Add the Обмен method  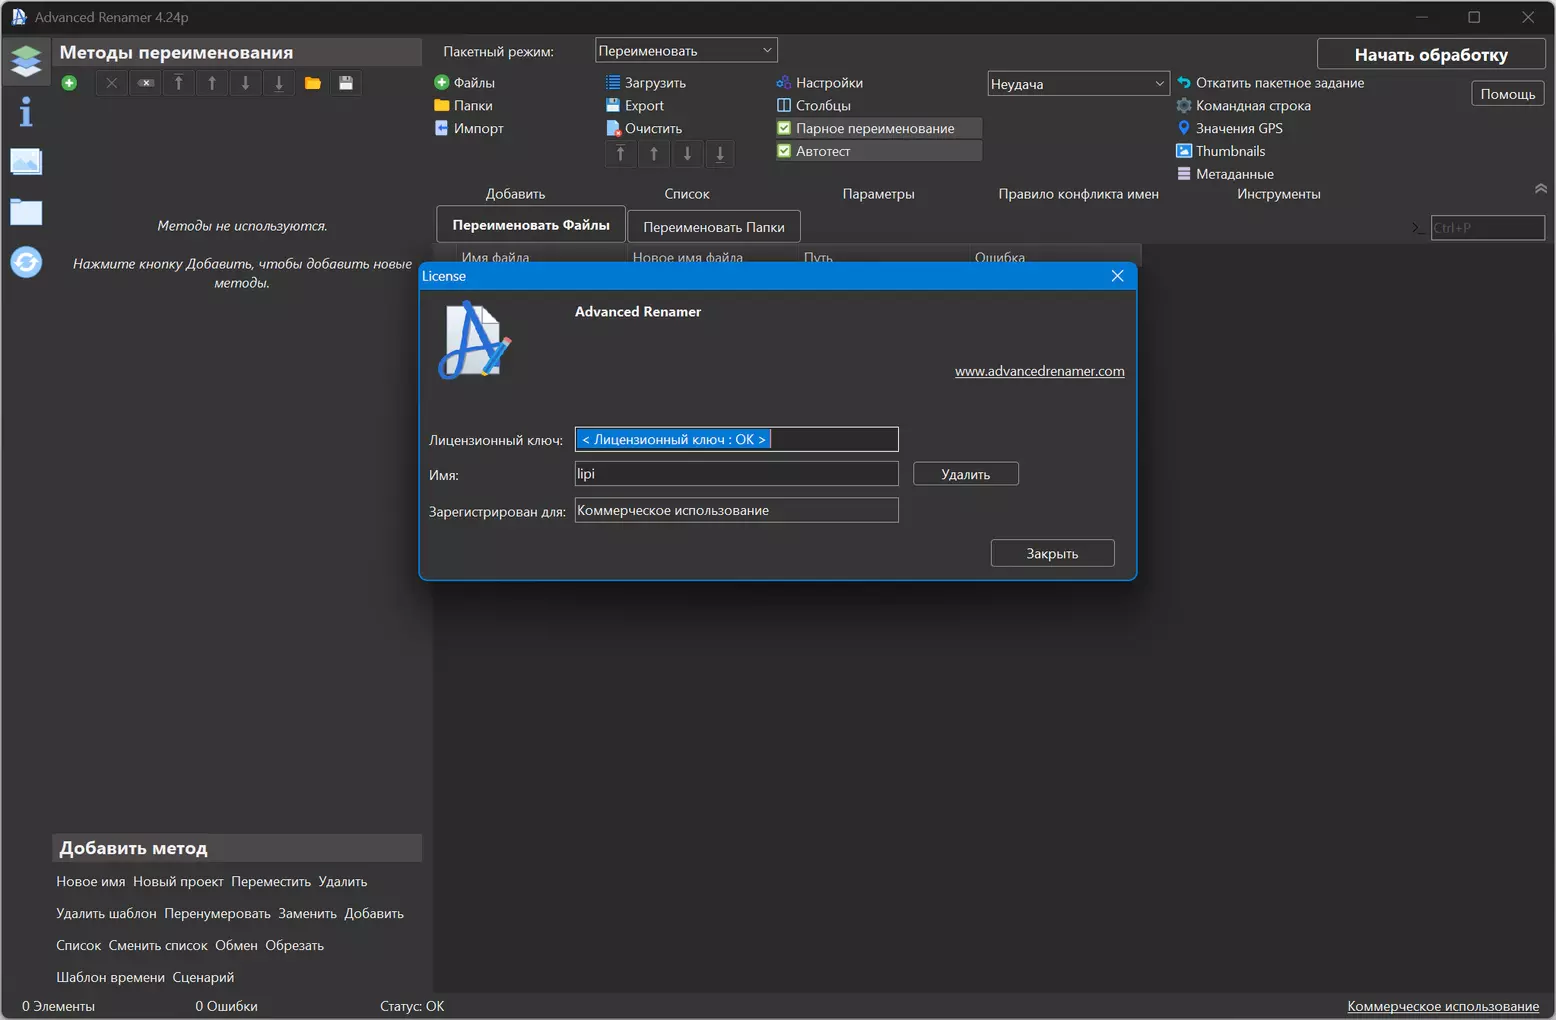coord(236,946)
